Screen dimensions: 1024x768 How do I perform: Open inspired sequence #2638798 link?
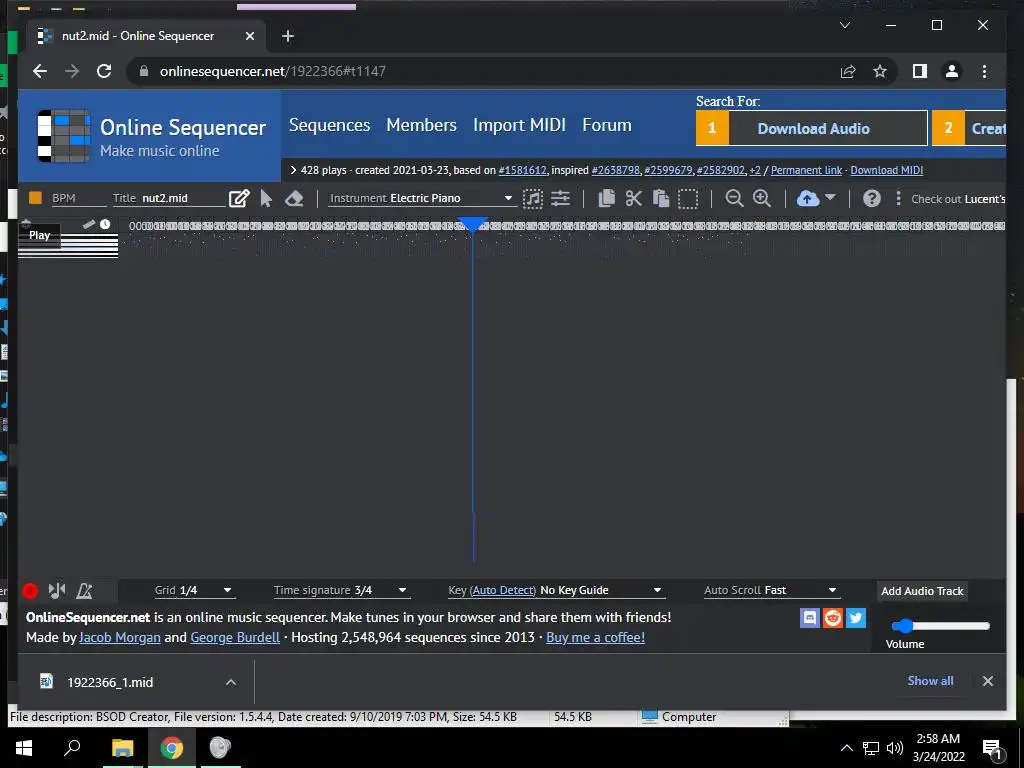tap(615, 170)
